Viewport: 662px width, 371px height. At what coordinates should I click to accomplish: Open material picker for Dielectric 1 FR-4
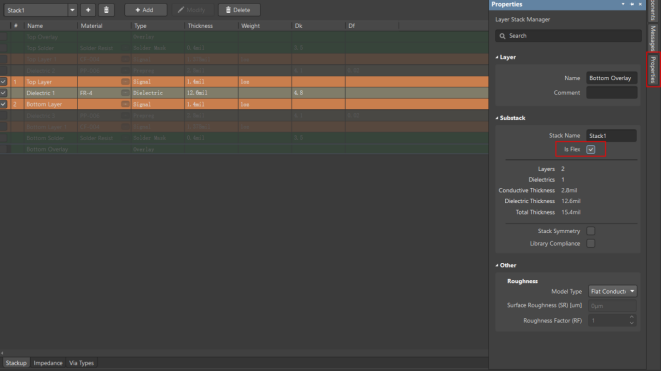(x=125, y=93)
